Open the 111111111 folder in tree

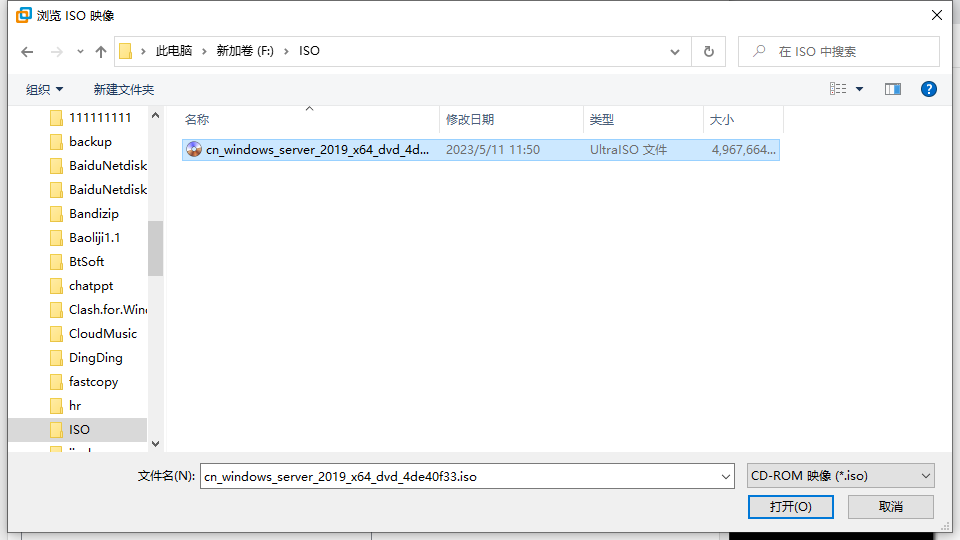point(98,118)
